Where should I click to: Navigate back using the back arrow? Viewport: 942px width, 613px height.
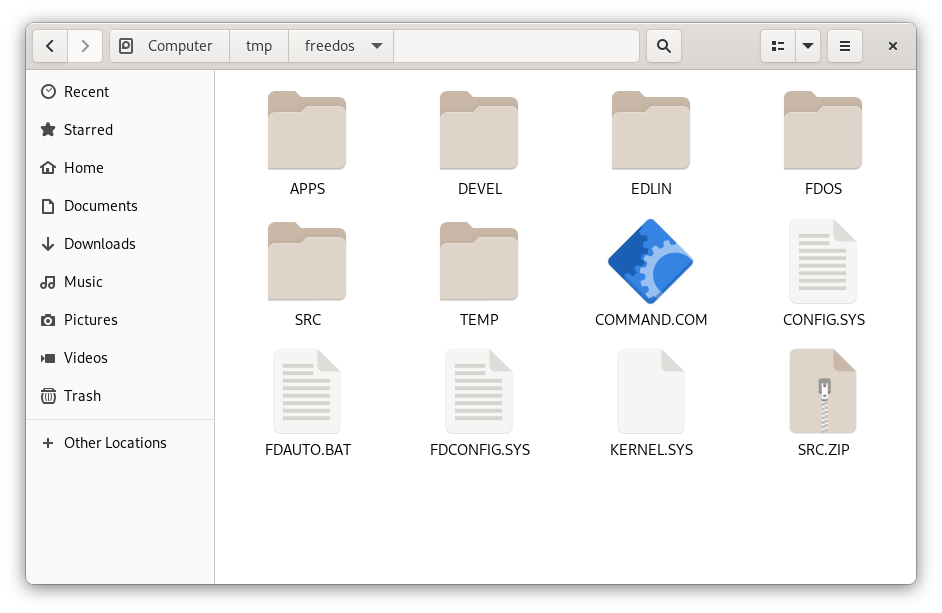point(50,46)
